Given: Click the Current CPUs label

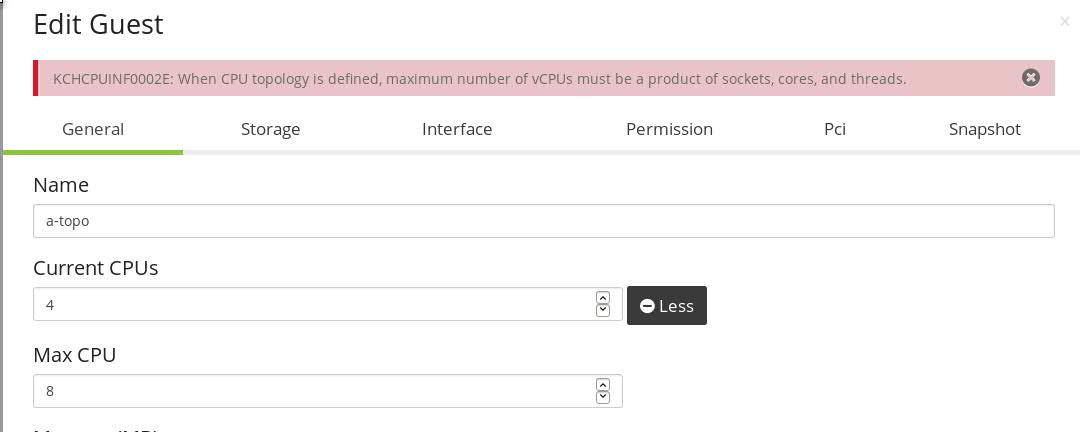Looking at the screenshot, I should pyautogui.click(x=95, y=268).
